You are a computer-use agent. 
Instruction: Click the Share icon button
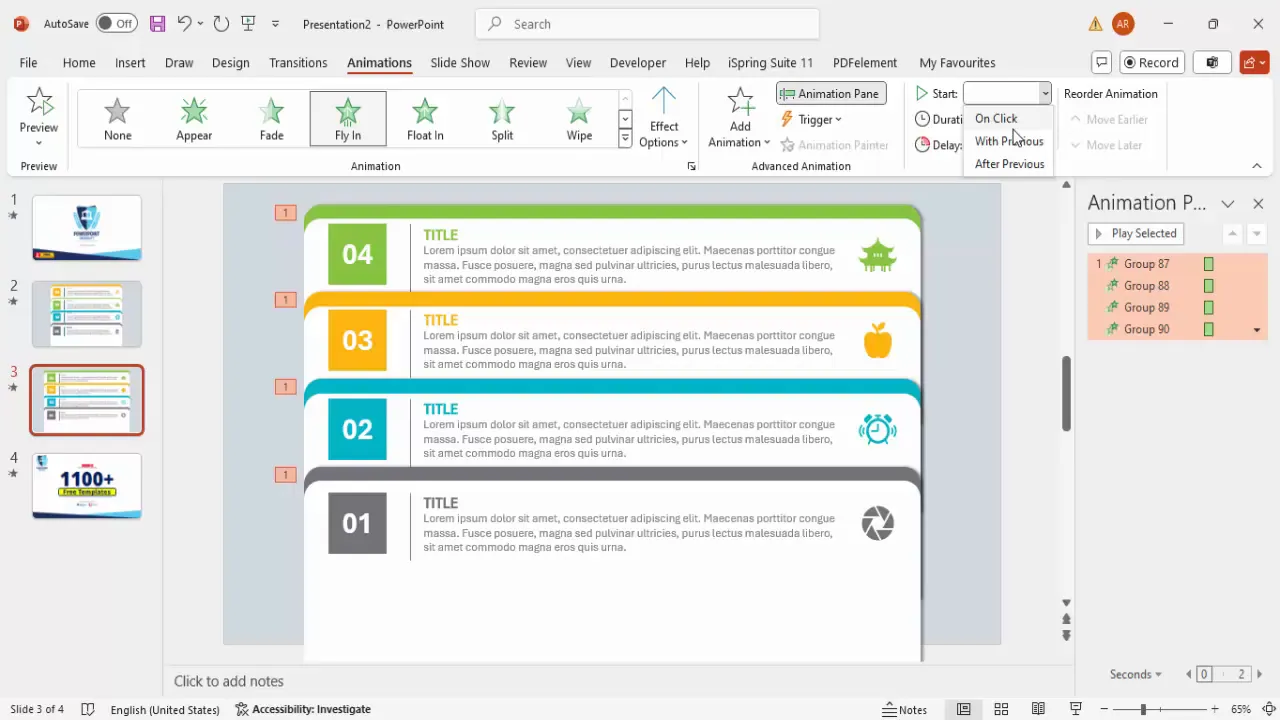click(x=1254, y=62)
